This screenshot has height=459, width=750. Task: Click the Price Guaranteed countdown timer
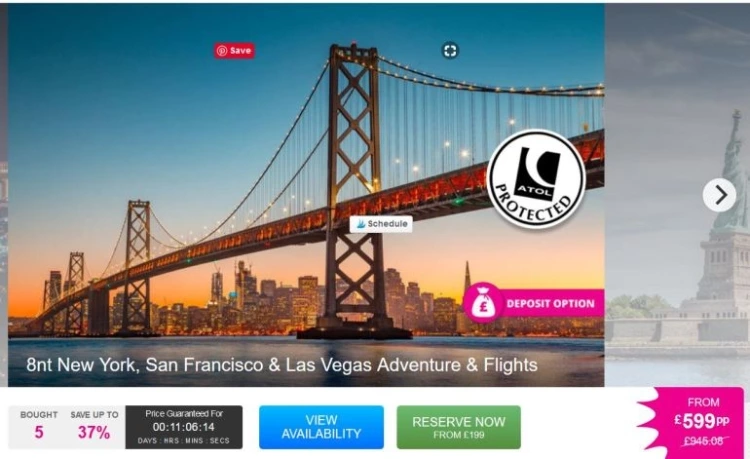point(184,427)
